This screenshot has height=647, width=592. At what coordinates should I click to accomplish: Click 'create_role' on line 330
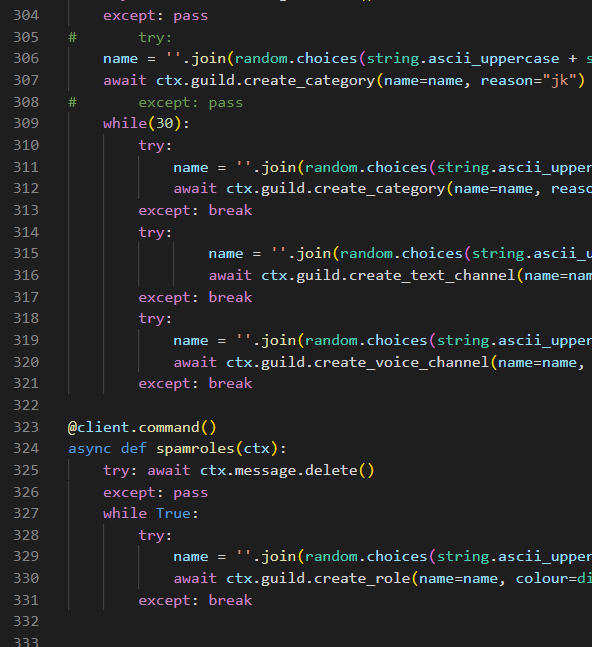[x=362, y=579]
